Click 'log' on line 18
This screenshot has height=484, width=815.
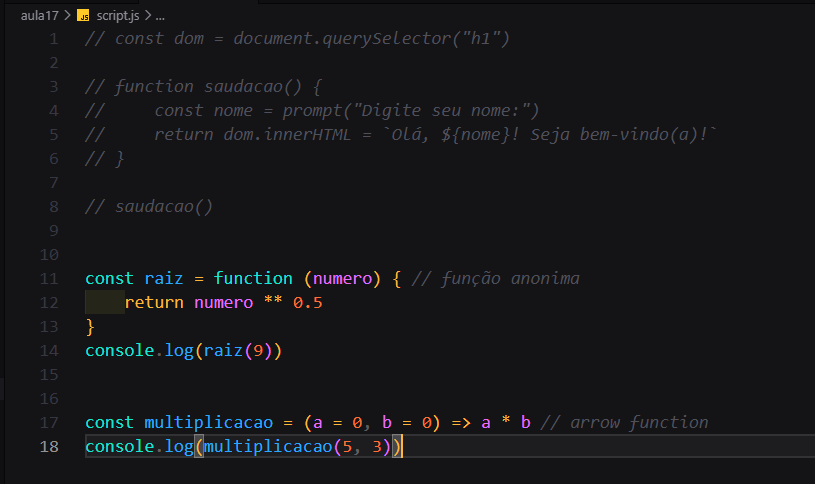179,447
